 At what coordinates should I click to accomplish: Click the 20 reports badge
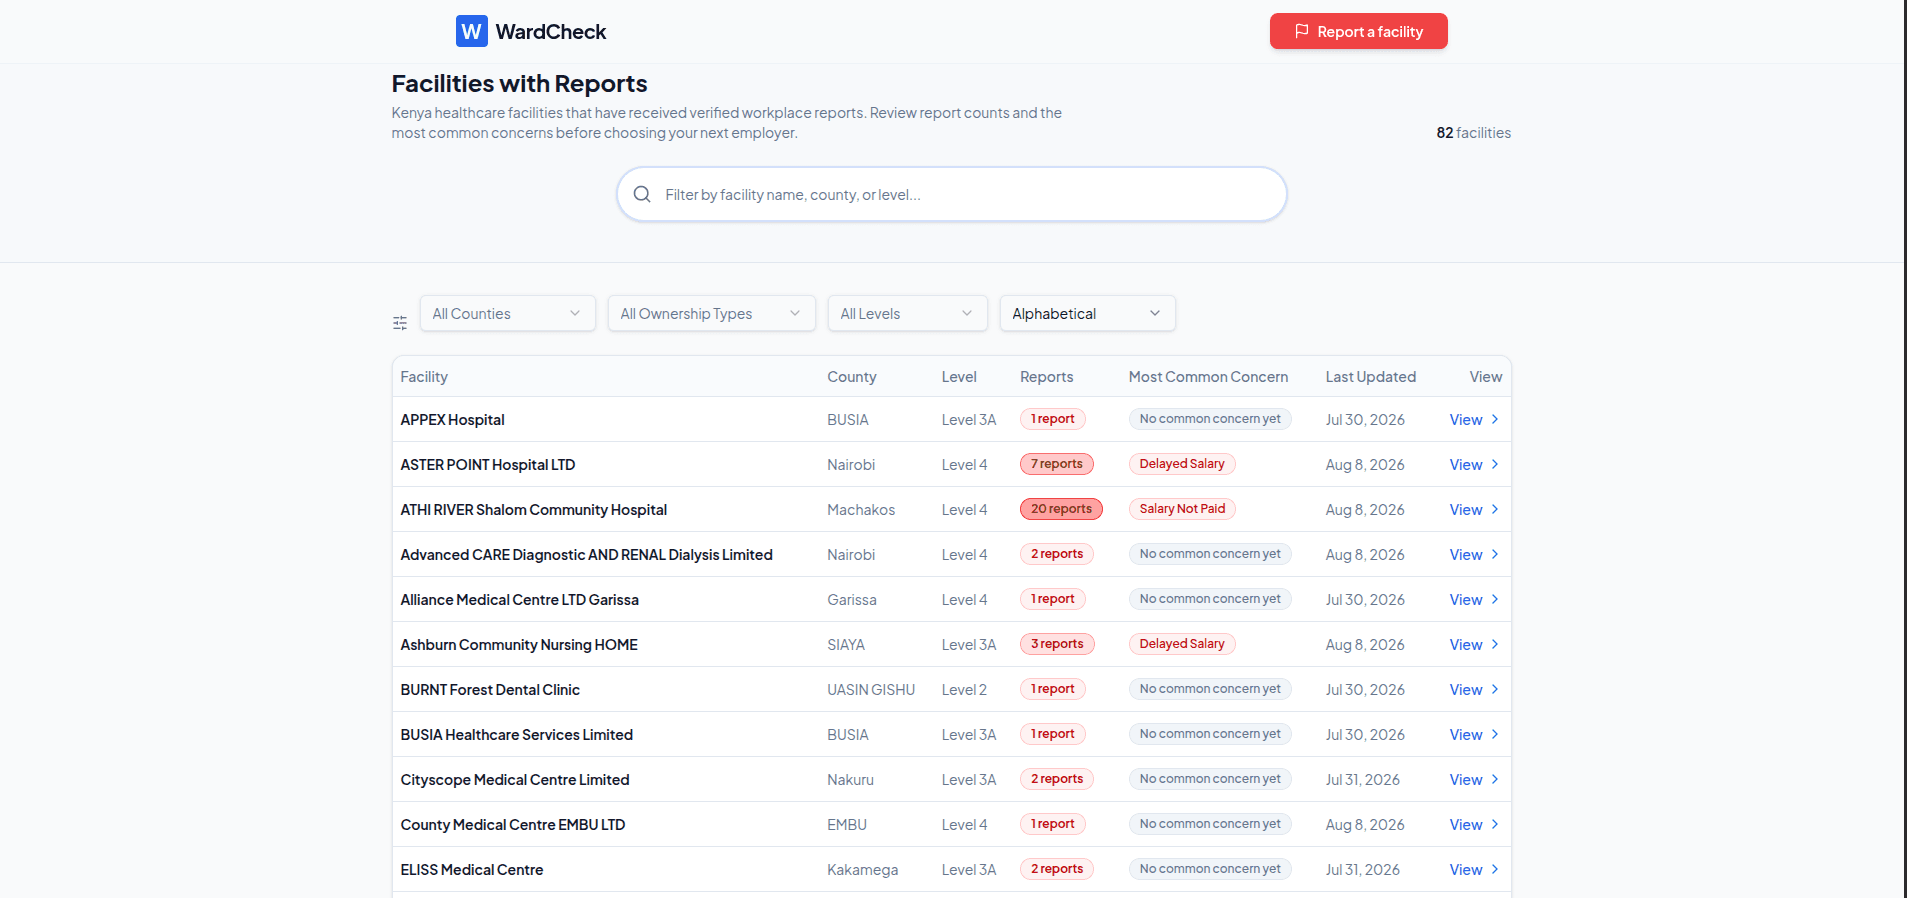tap(1061, 509)
